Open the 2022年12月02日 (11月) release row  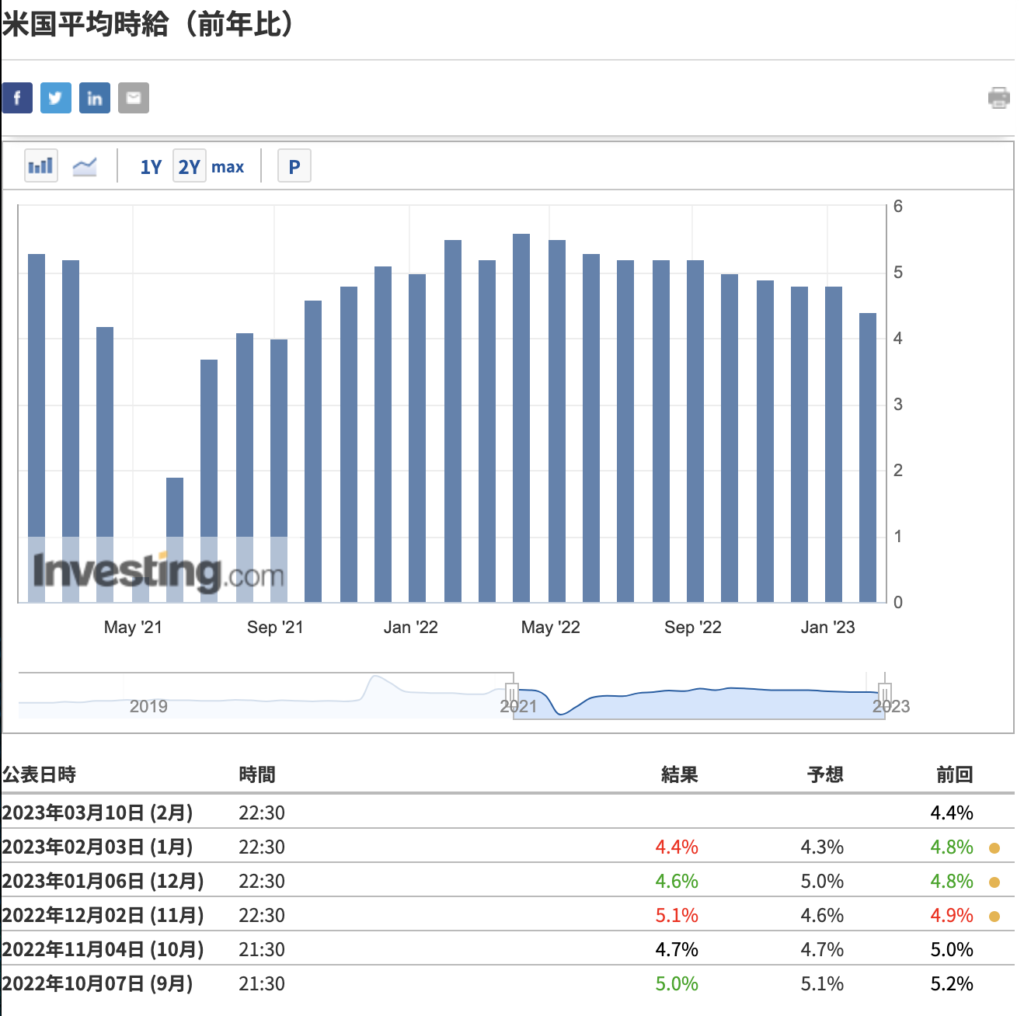point(508,915)
